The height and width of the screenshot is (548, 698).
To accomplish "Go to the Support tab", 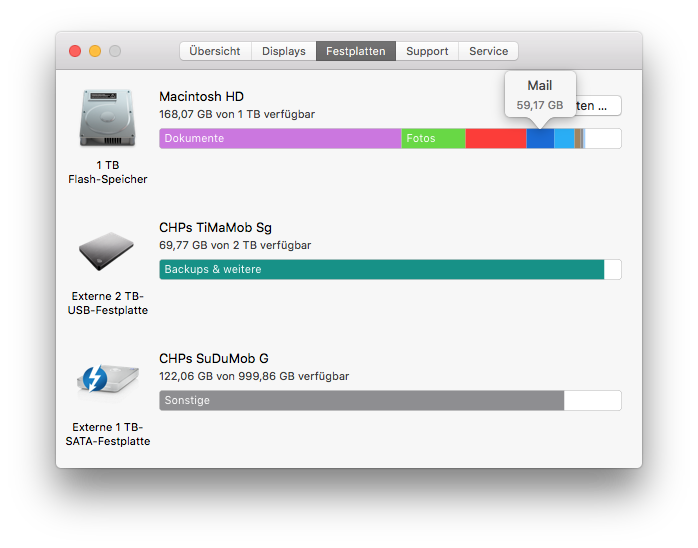I will pos(427,51).
